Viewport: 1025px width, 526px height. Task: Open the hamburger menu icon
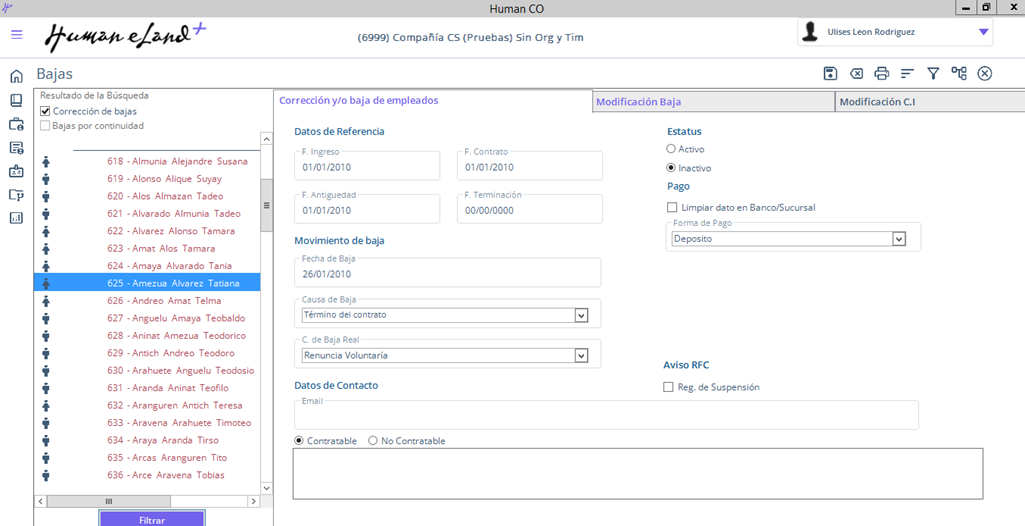[x=17, y=35]
